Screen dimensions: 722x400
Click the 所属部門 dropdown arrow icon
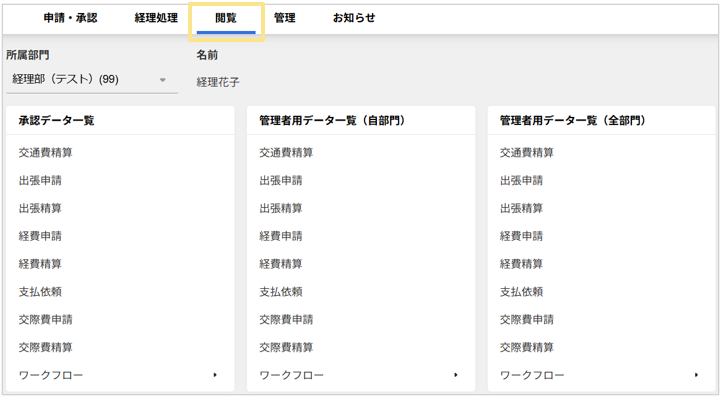tap(163, 80)
